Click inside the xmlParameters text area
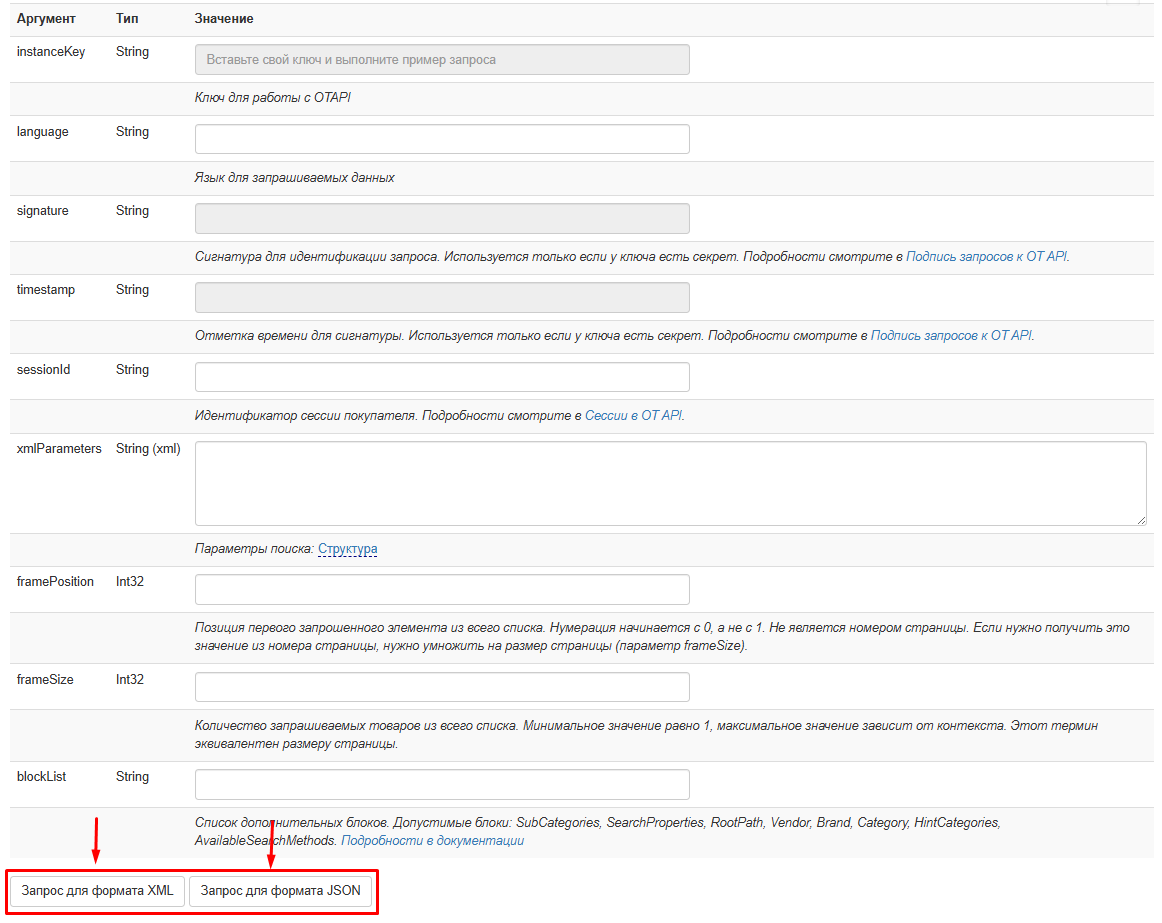Viewport: 1162px width, 923px height. (671, 483)
